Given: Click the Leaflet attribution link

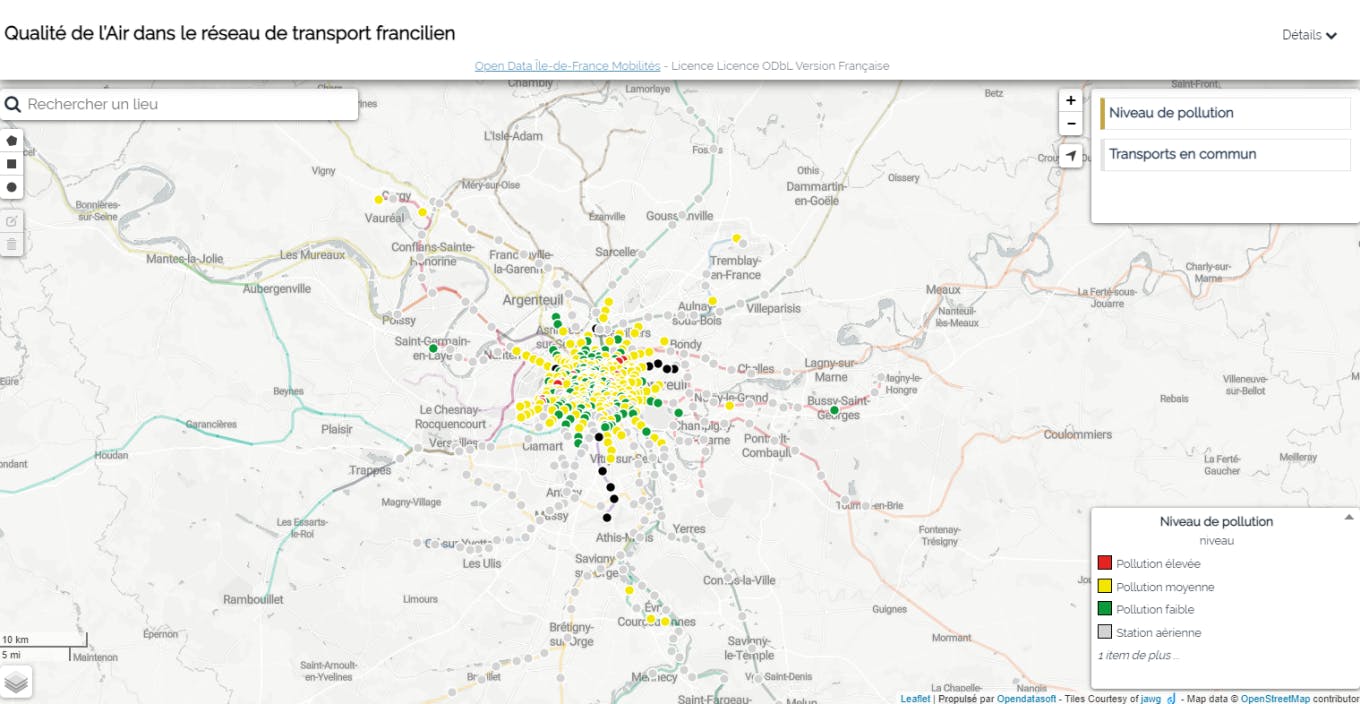Looking at the screenshot, I should click(x=915, y=698).
